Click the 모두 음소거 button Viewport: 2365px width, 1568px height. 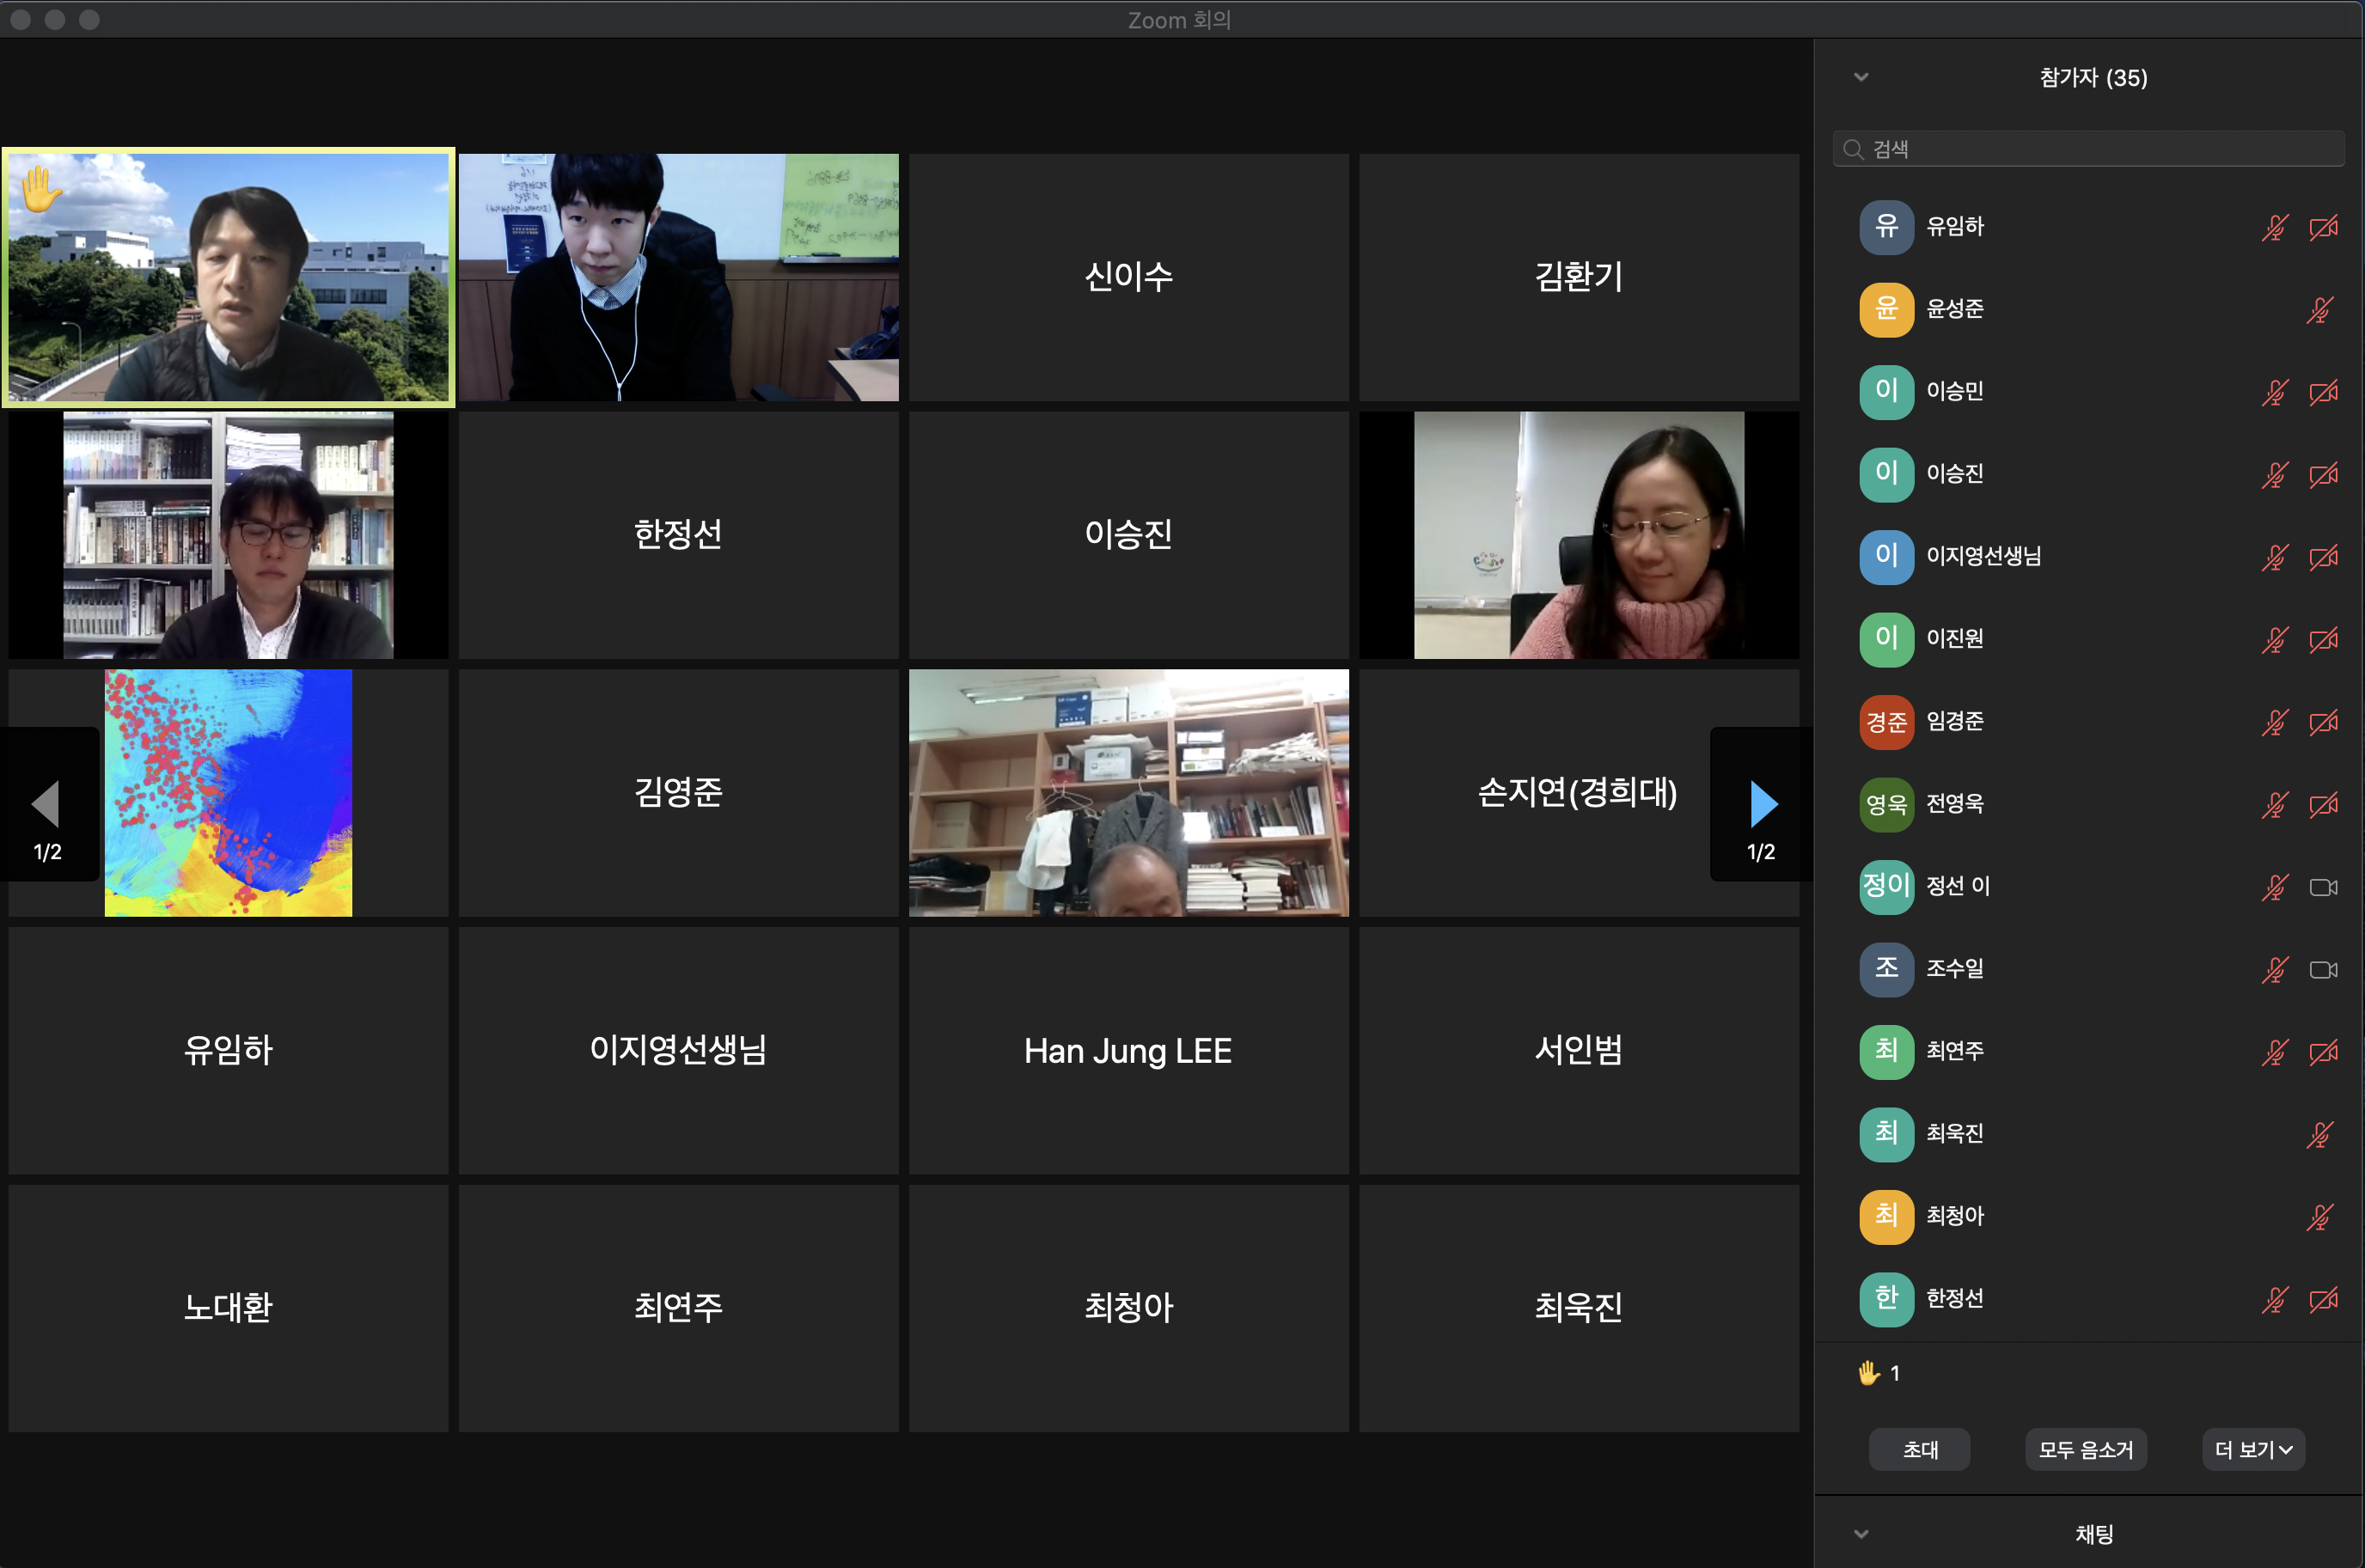(x=2086, y=1450)
